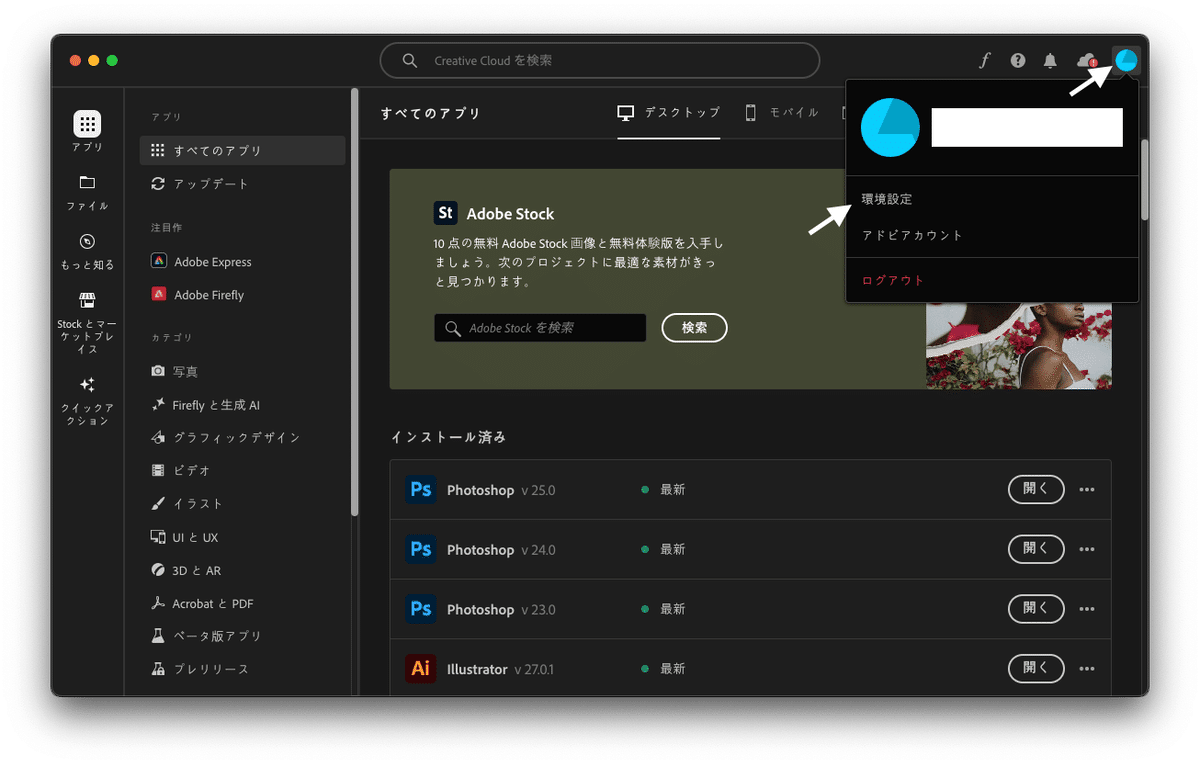Click the 検索 button for Adobe Stock
1200x764 pixels.
(x=694, y=328)
